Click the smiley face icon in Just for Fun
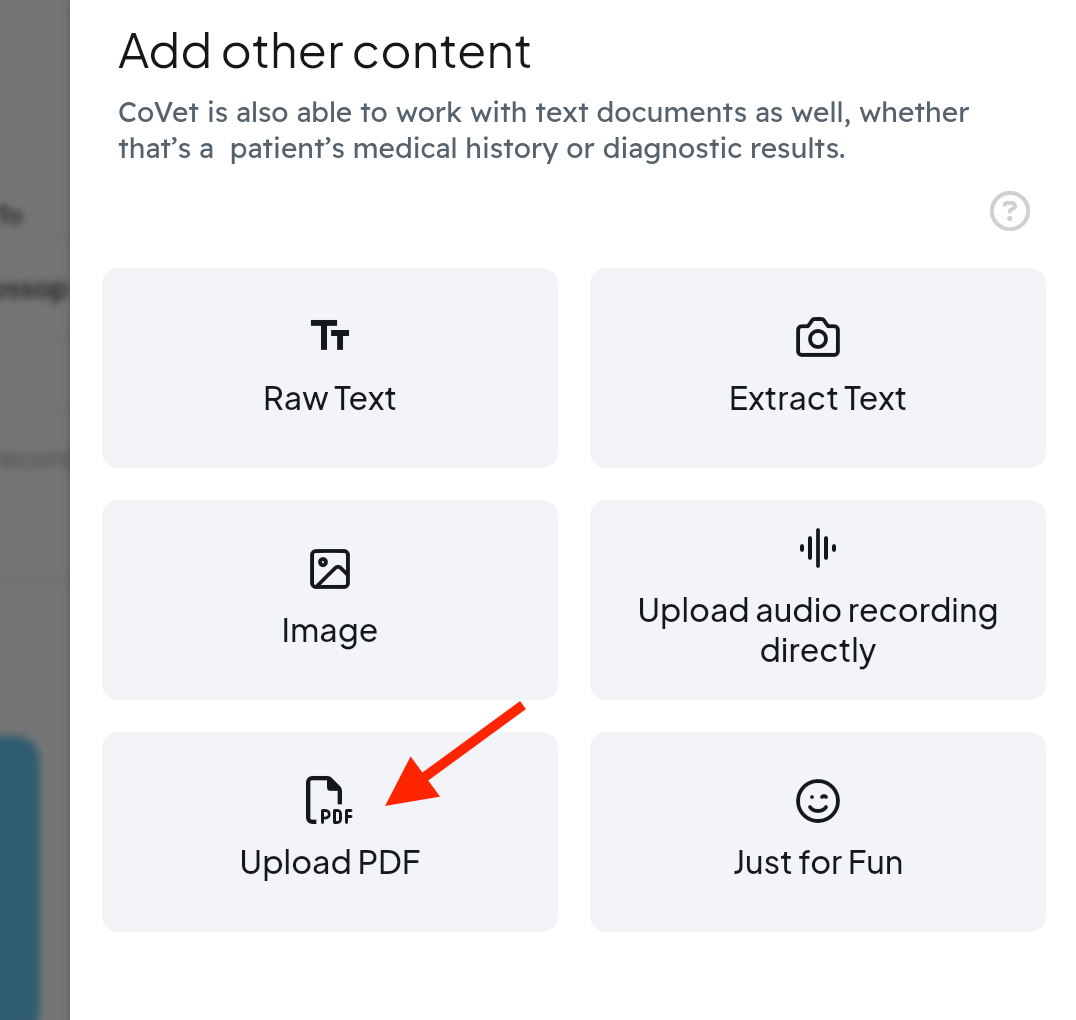Screen dimensions: 1076x1020 [x=818, y=800]
